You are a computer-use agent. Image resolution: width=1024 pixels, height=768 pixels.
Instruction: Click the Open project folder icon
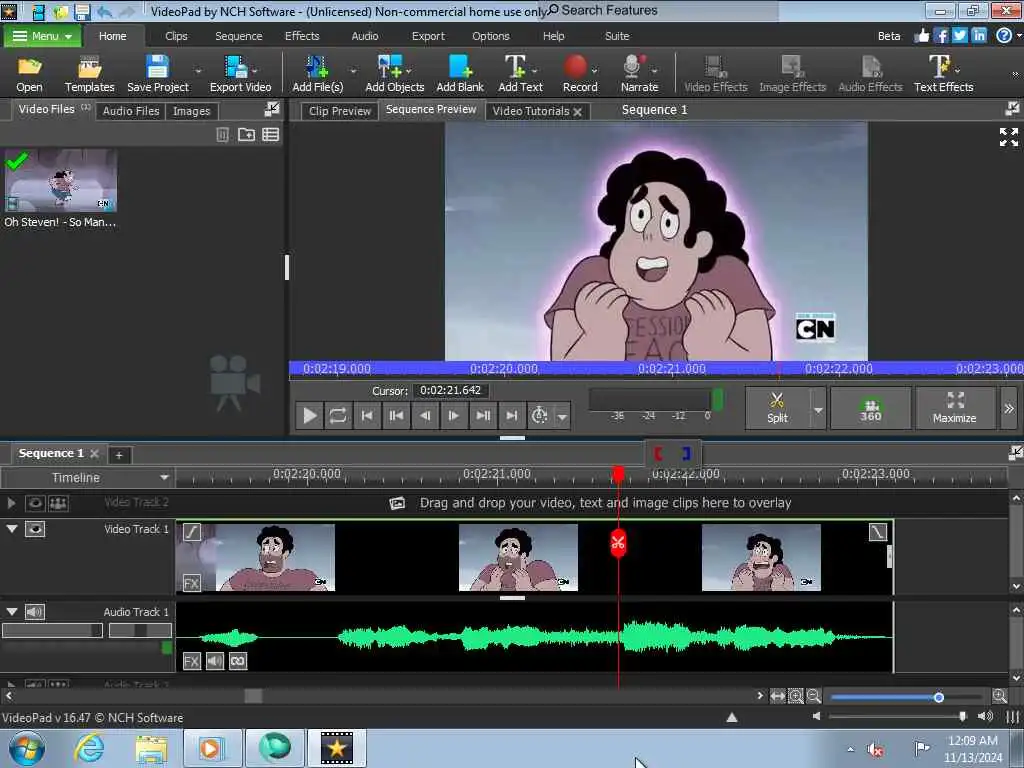click(x=29, y=66)
